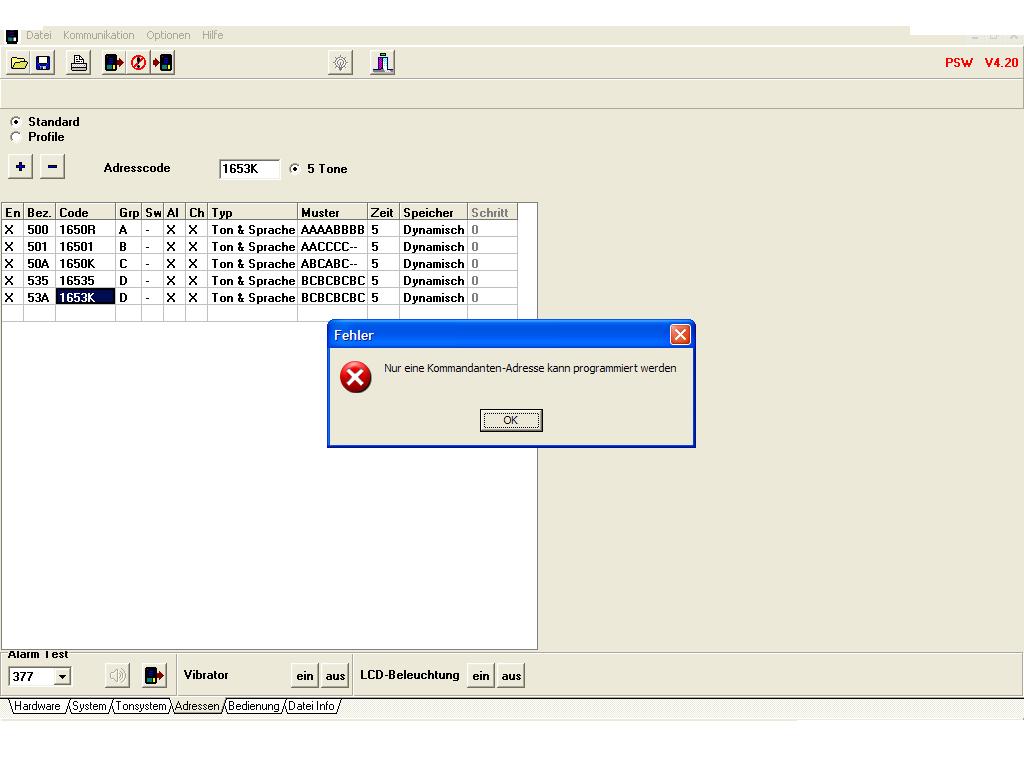Click the printer icon in toolbar

tap(79, 63)
